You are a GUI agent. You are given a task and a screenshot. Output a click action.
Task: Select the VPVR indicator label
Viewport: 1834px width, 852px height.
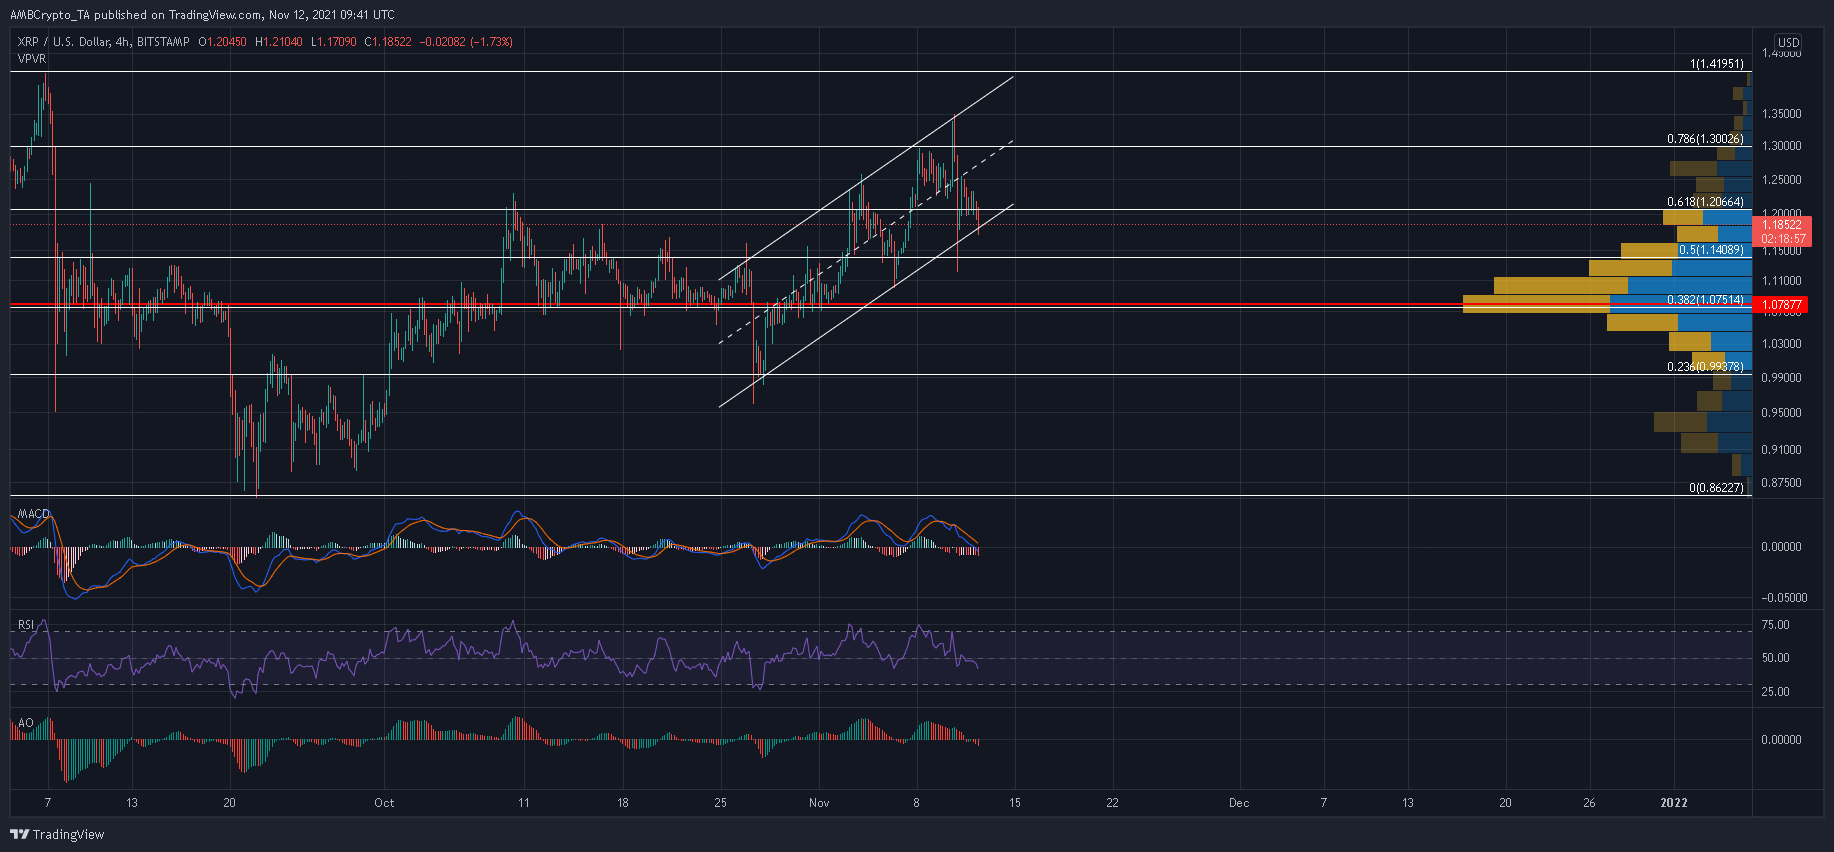pos(32,59)
